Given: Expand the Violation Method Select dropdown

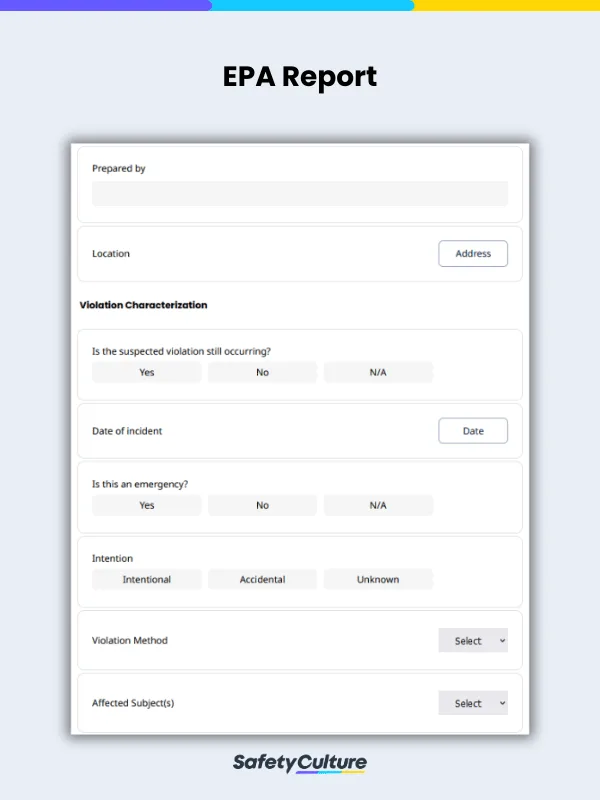Looking at the screenshot, I should coord(473,641).
